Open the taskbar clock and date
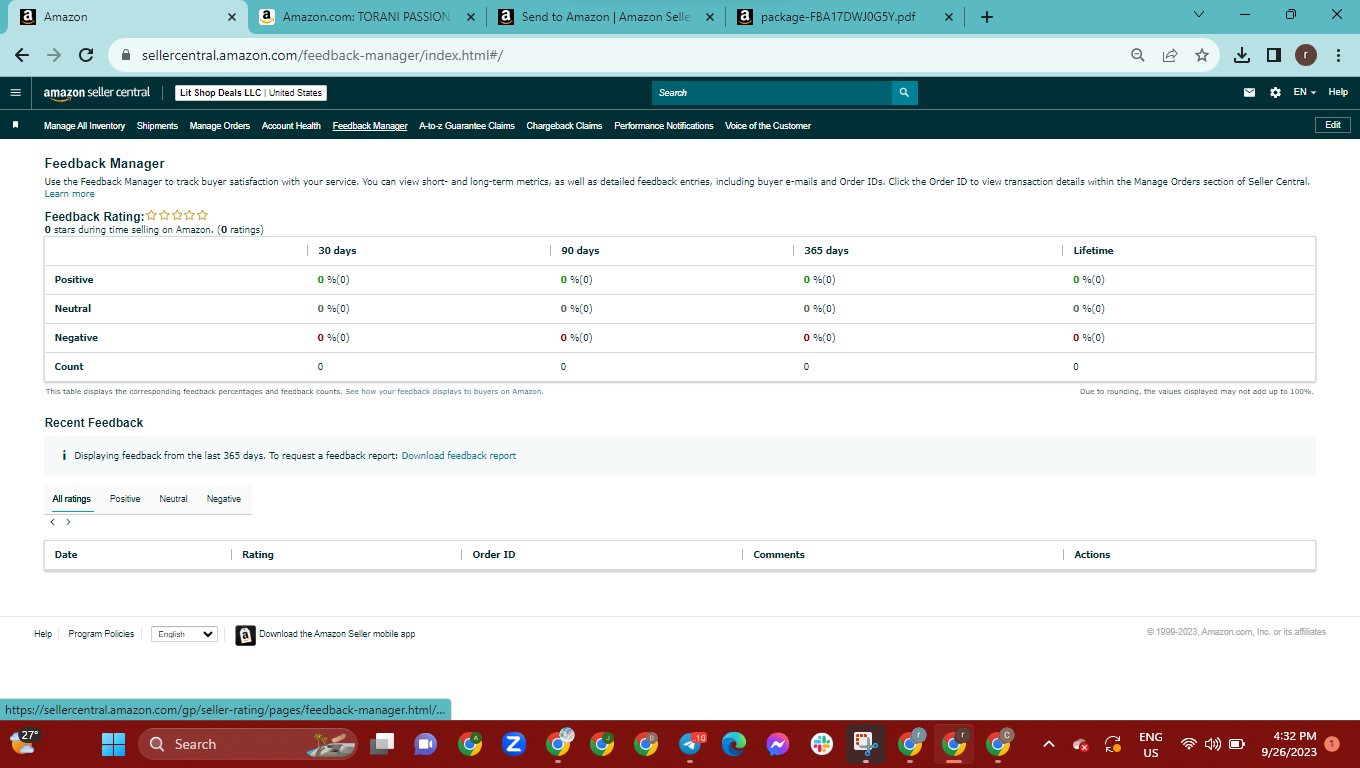Viewport: 1360px width, 768px height. coord(1288,744)
